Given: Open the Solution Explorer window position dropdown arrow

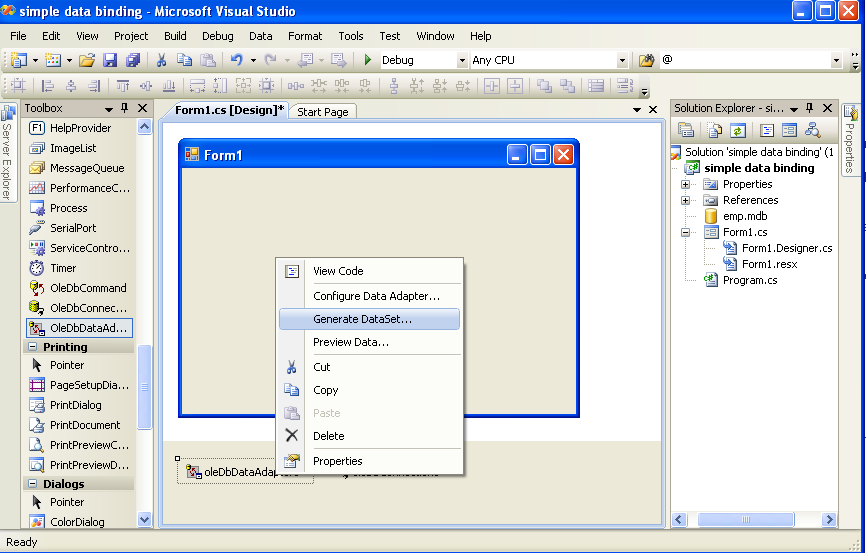Looking at the screenshot, I should coord(794,109).
